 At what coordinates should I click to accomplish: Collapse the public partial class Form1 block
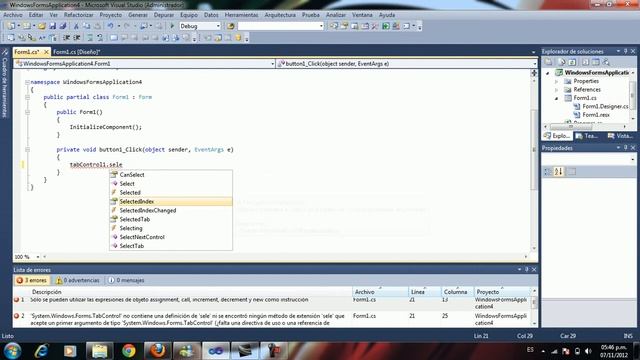27,97
